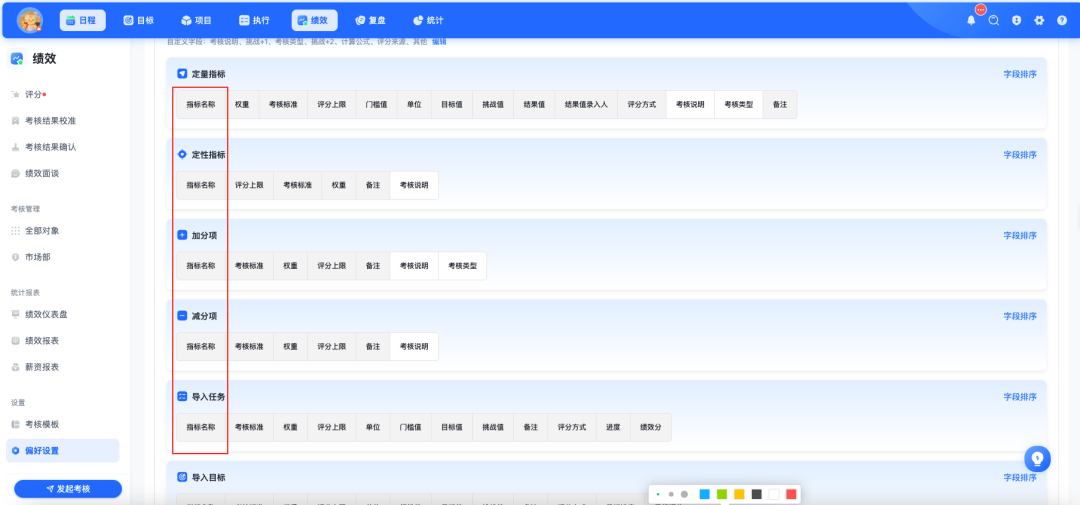This screenshot has width=1080, height=505.
Task: Click the 定量指标 section icon
Action: click(x=182, y=74)
